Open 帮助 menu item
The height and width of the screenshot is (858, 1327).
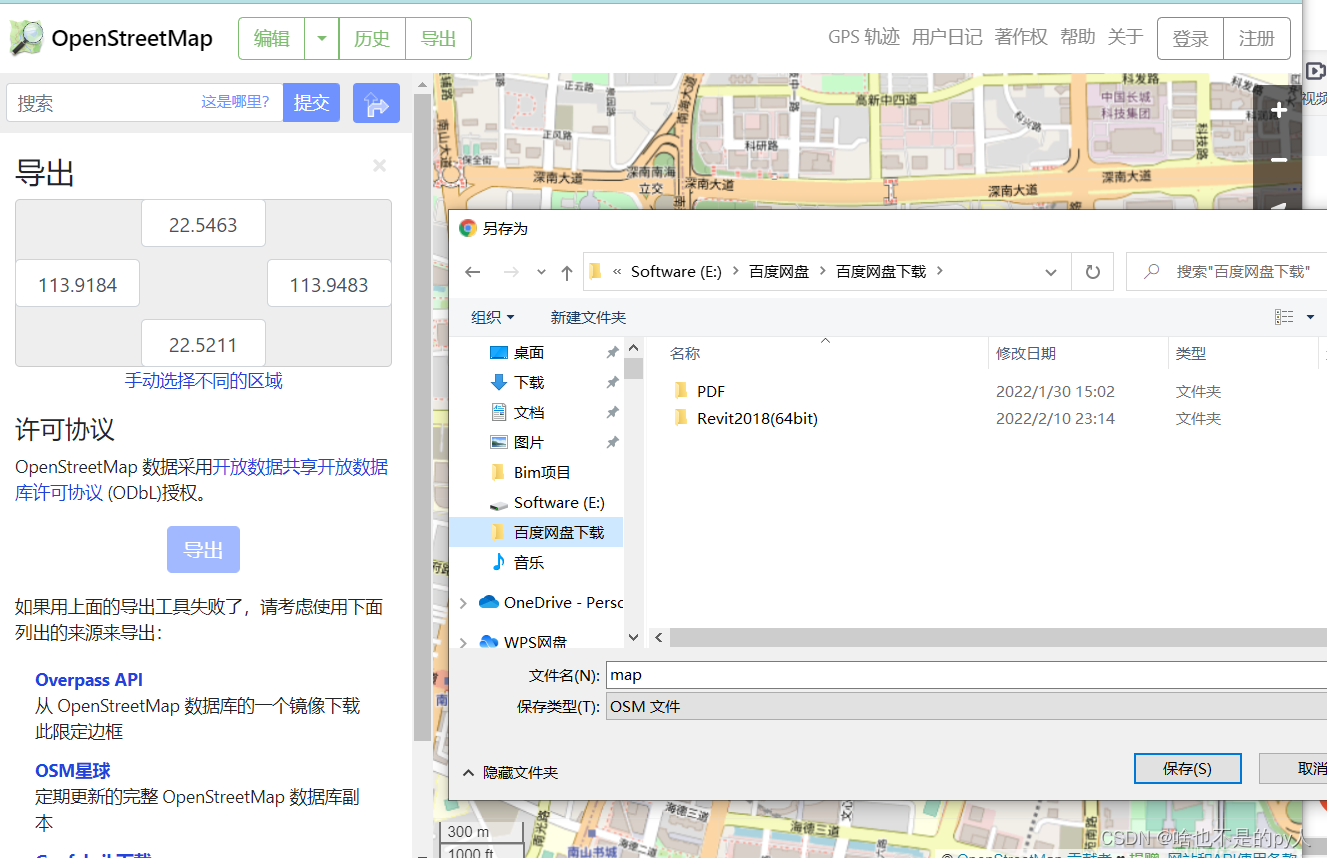pyautogui.click(x=1078, y=37)
